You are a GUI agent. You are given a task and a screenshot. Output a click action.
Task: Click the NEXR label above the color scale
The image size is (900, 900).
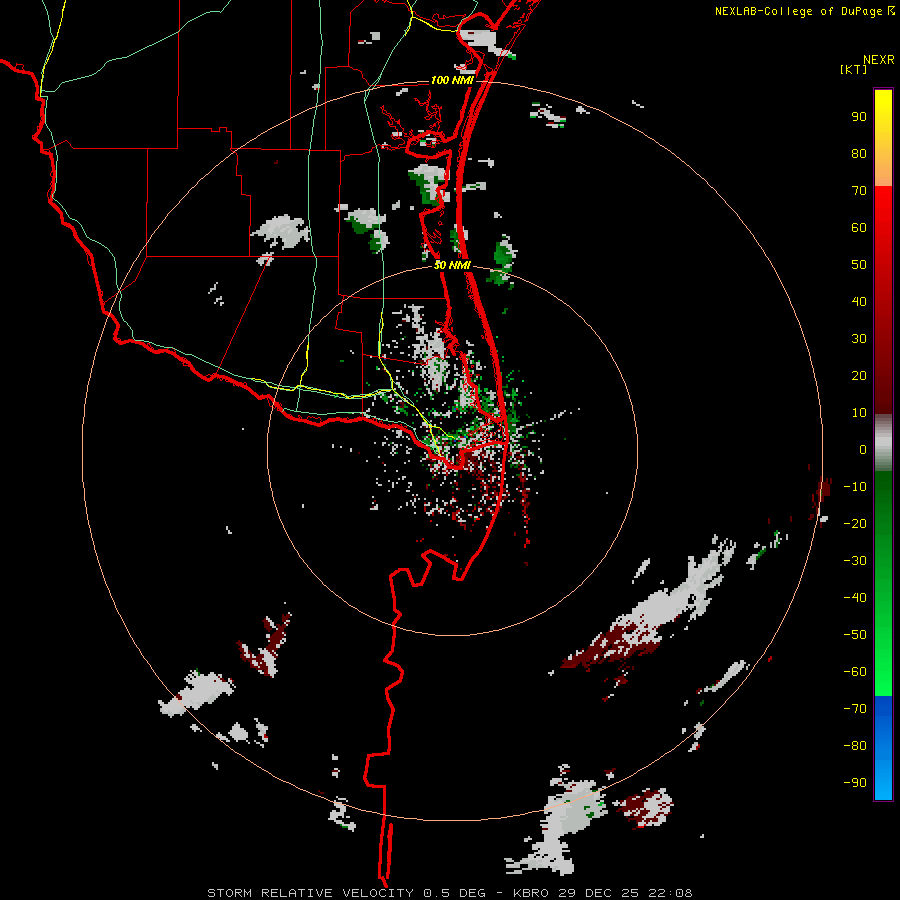click(879, 60)
